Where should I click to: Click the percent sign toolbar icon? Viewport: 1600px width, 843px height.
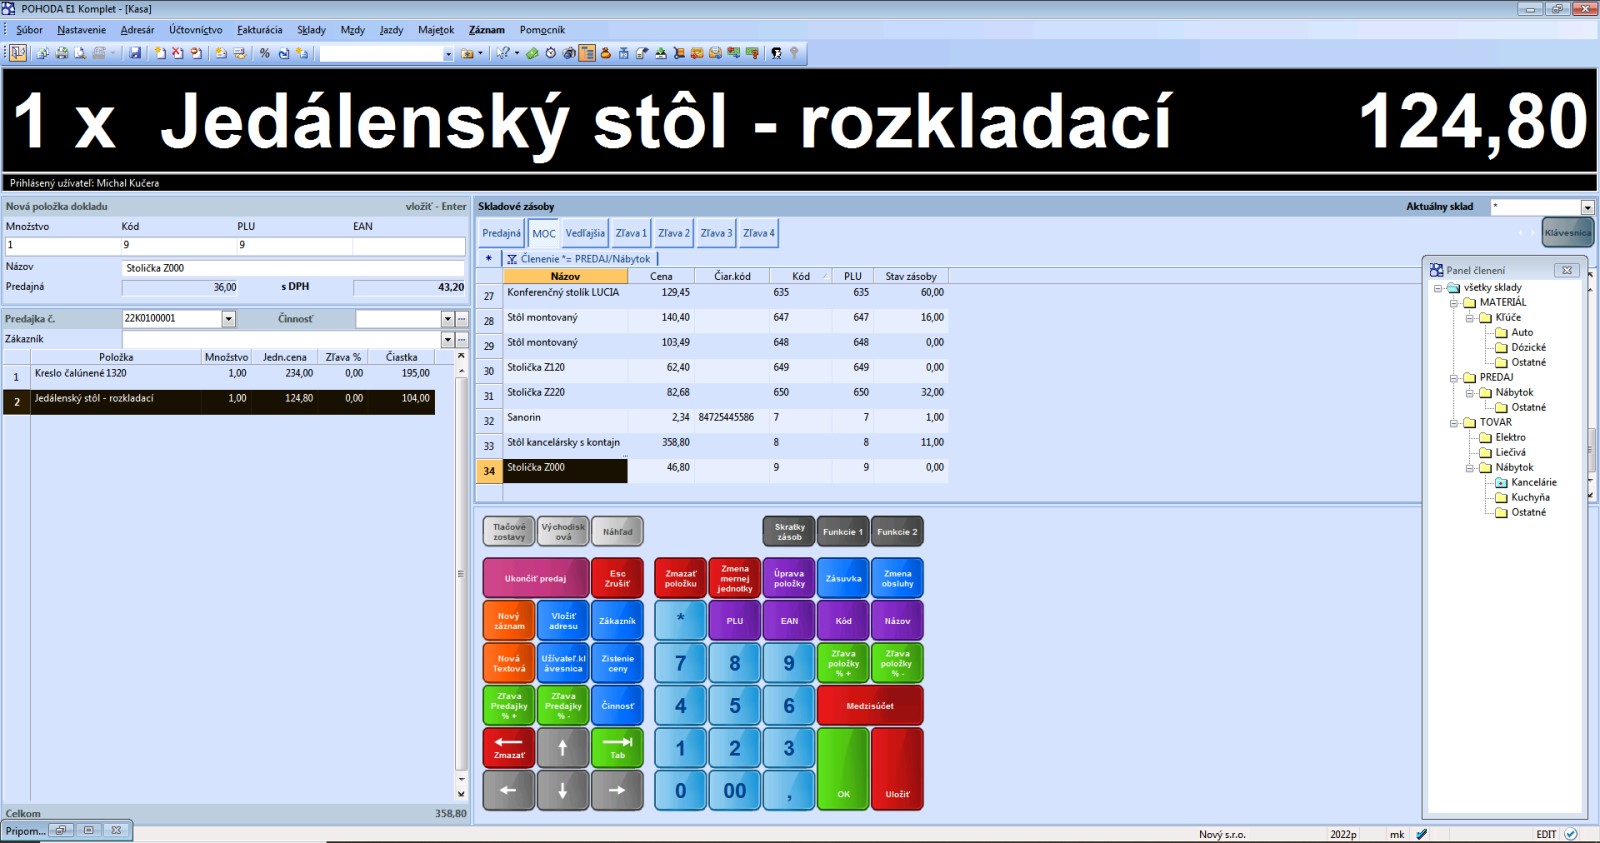point(265,53)
